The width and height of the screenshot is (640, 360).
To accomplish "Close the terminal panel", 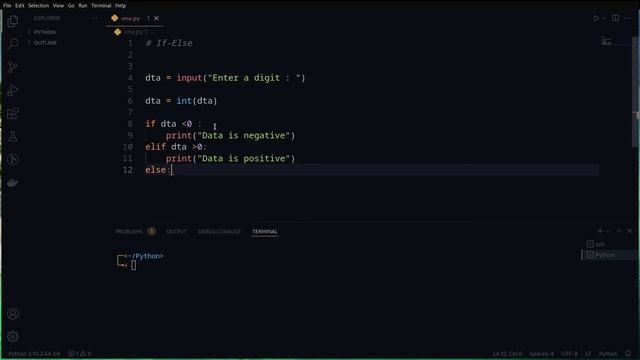I will pyautogui.click(x=629, y=231).
